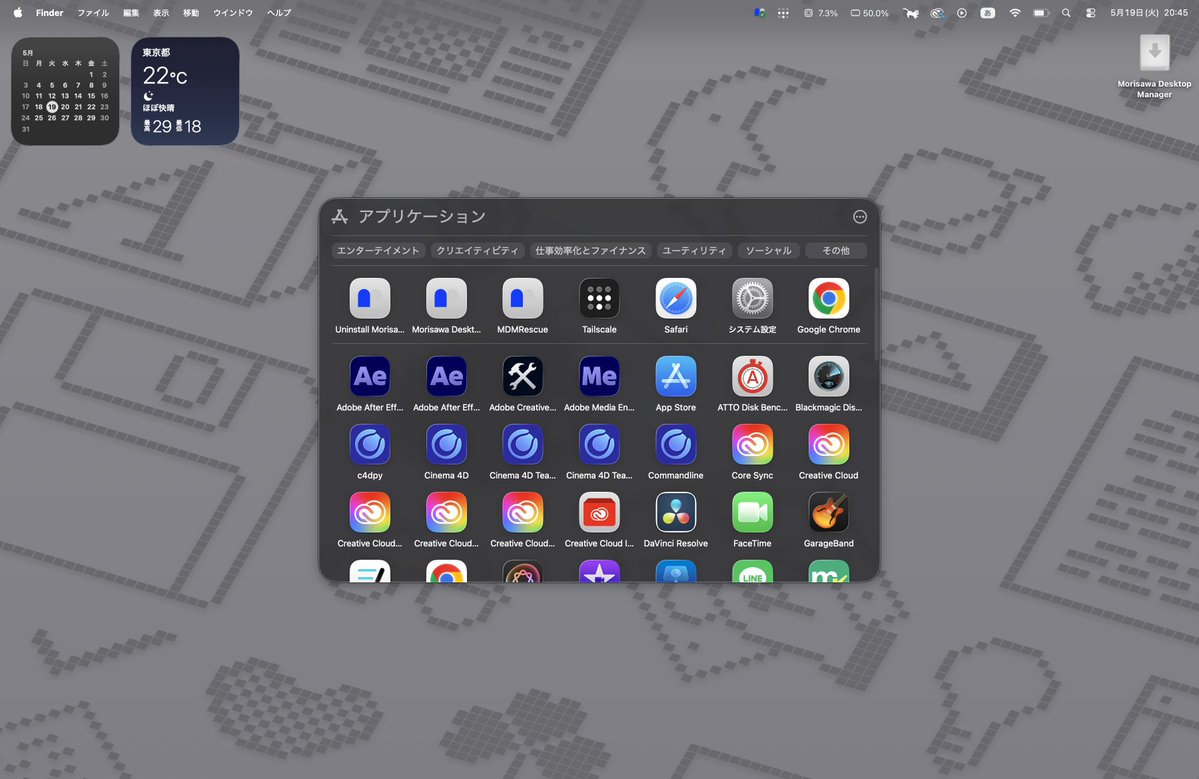Image resolution: width=1199 pixels, height=779 pixels.
Task: Open the calendar widget for 5月
Action: 65,91
